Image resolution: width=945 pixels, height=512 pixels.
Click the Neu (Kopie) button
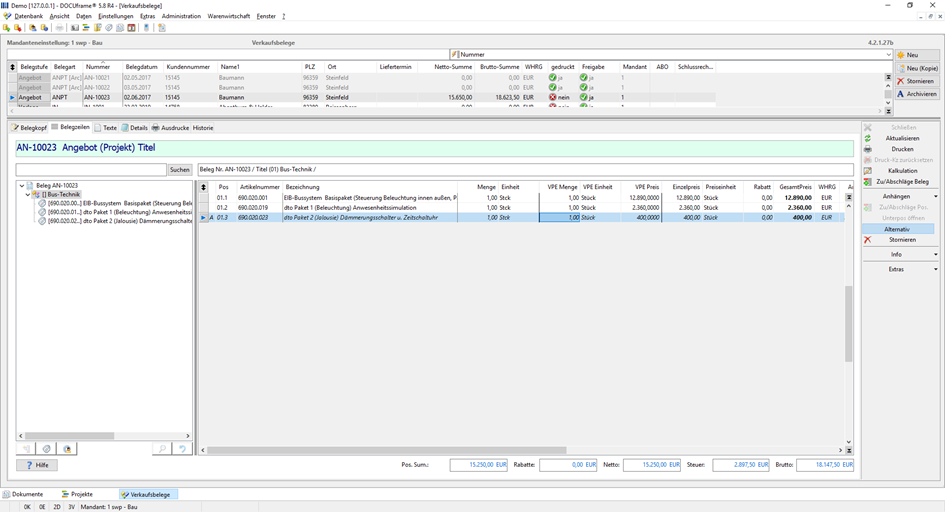917,68
